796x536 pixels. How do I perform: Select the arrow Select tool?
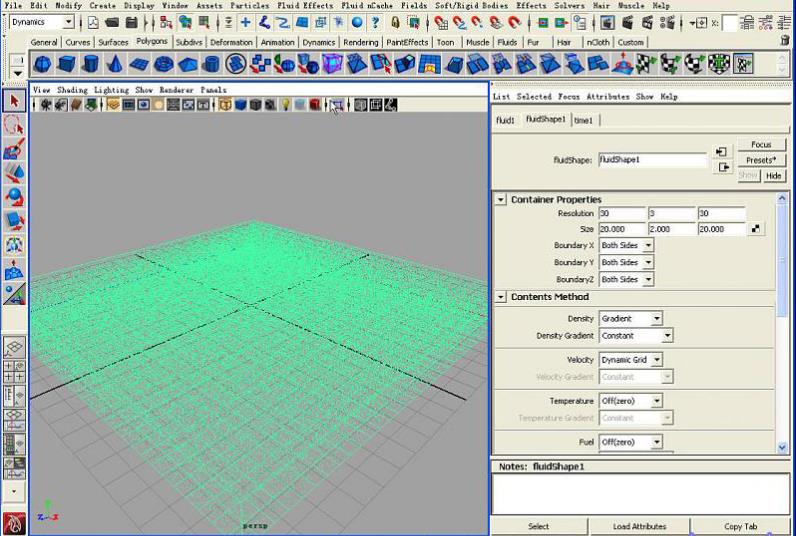[14, 101]
